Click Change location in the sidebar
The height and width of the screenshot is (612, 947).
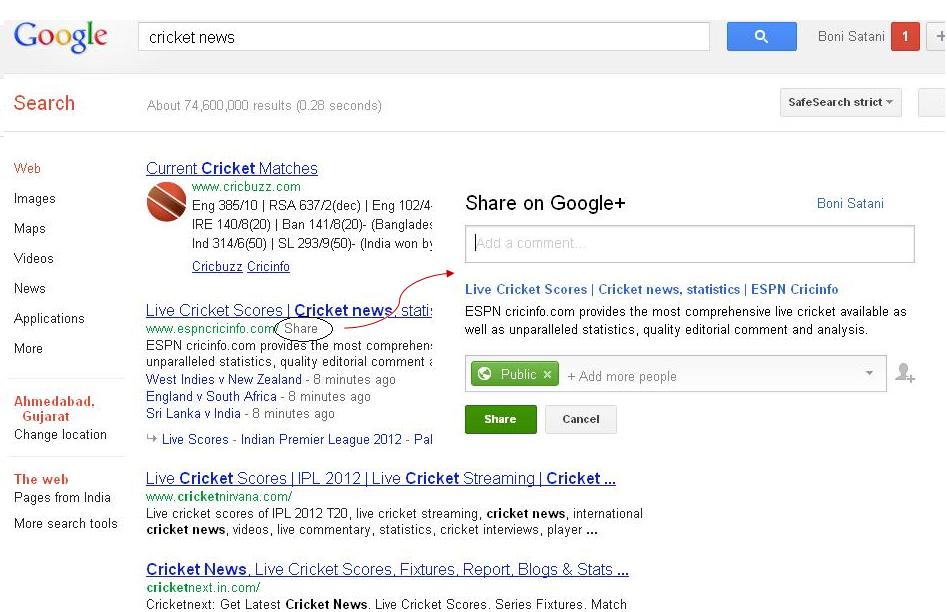[60, 435]
